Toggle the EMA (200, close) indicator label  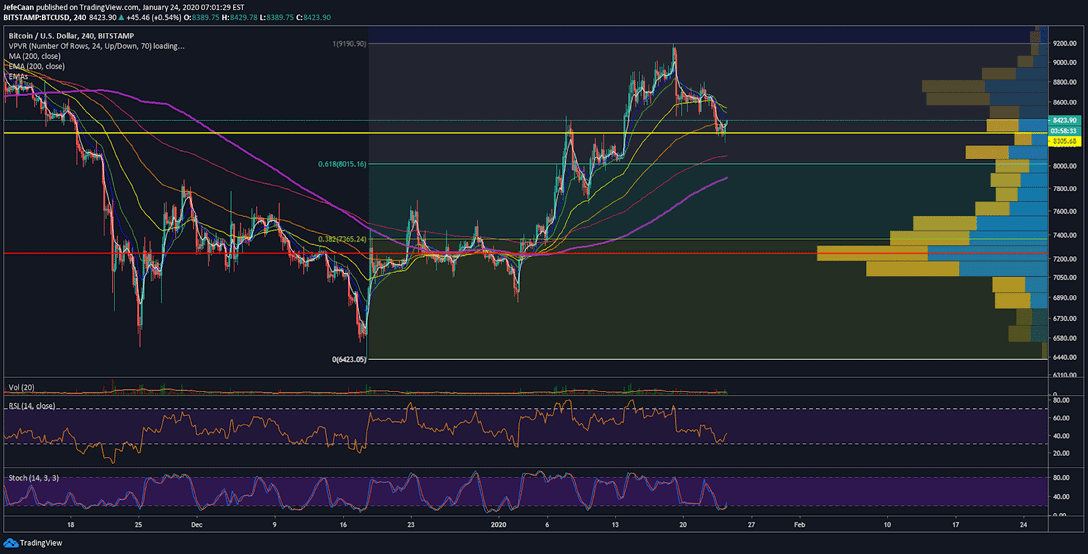pos(37,67)
